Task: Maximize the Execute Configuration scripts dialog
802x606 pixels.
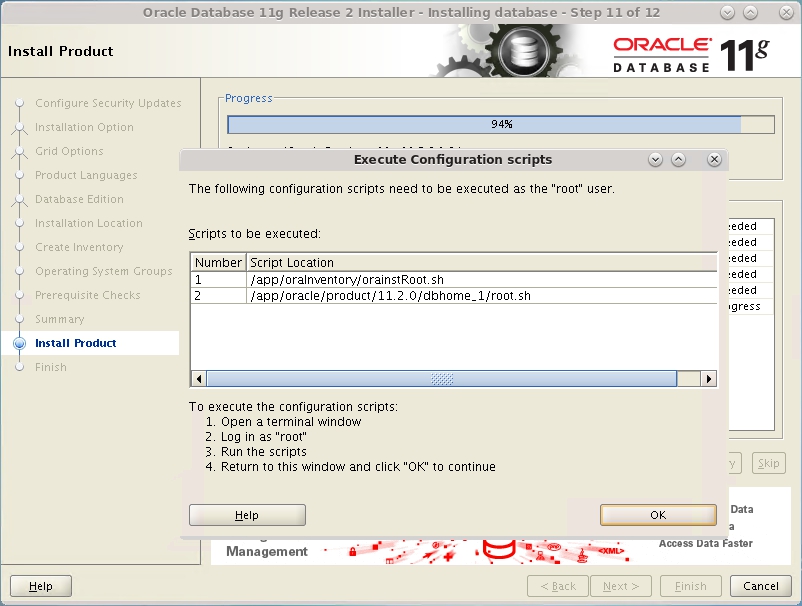Action: click(678, 160)
